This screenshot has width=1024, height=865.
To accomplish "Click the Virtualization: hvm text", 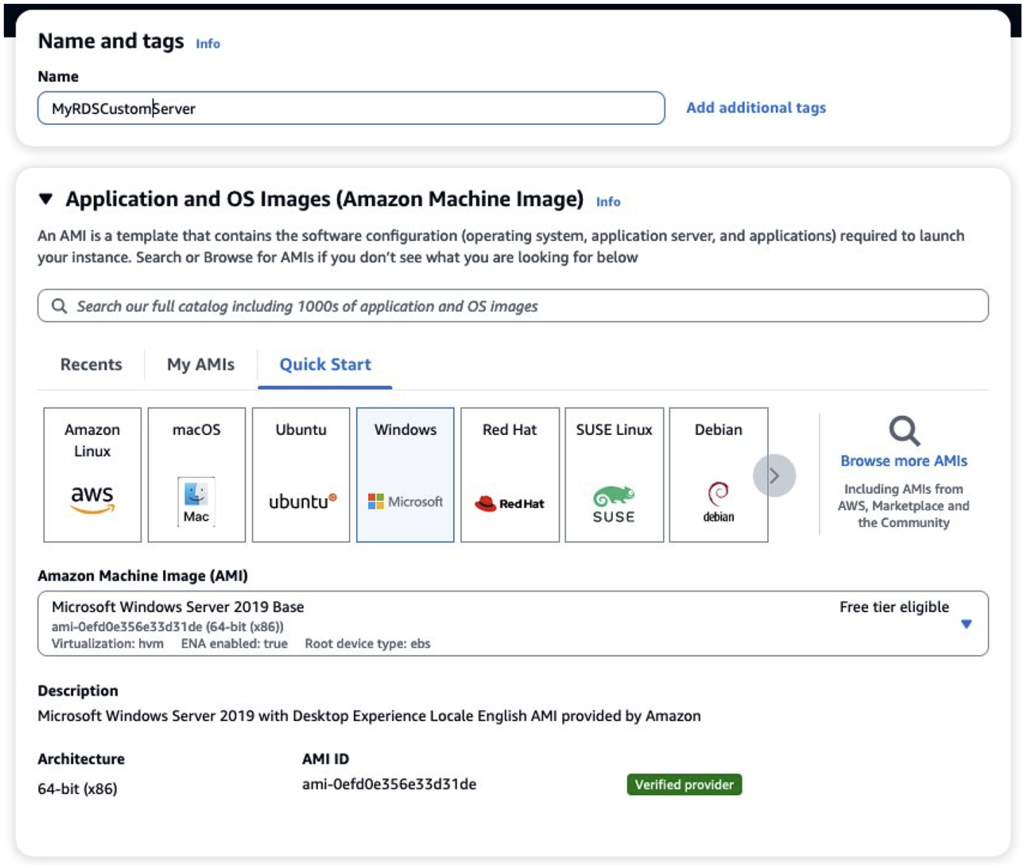I will point(108,644).
